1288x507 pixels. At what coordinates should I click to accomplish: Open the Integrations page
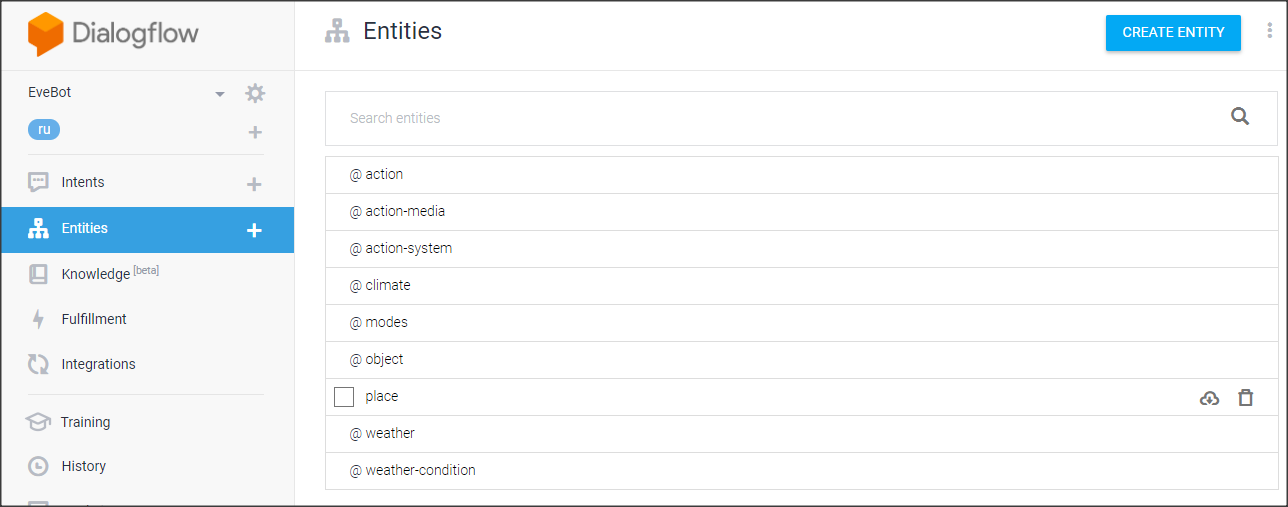(x=98, y=364)
